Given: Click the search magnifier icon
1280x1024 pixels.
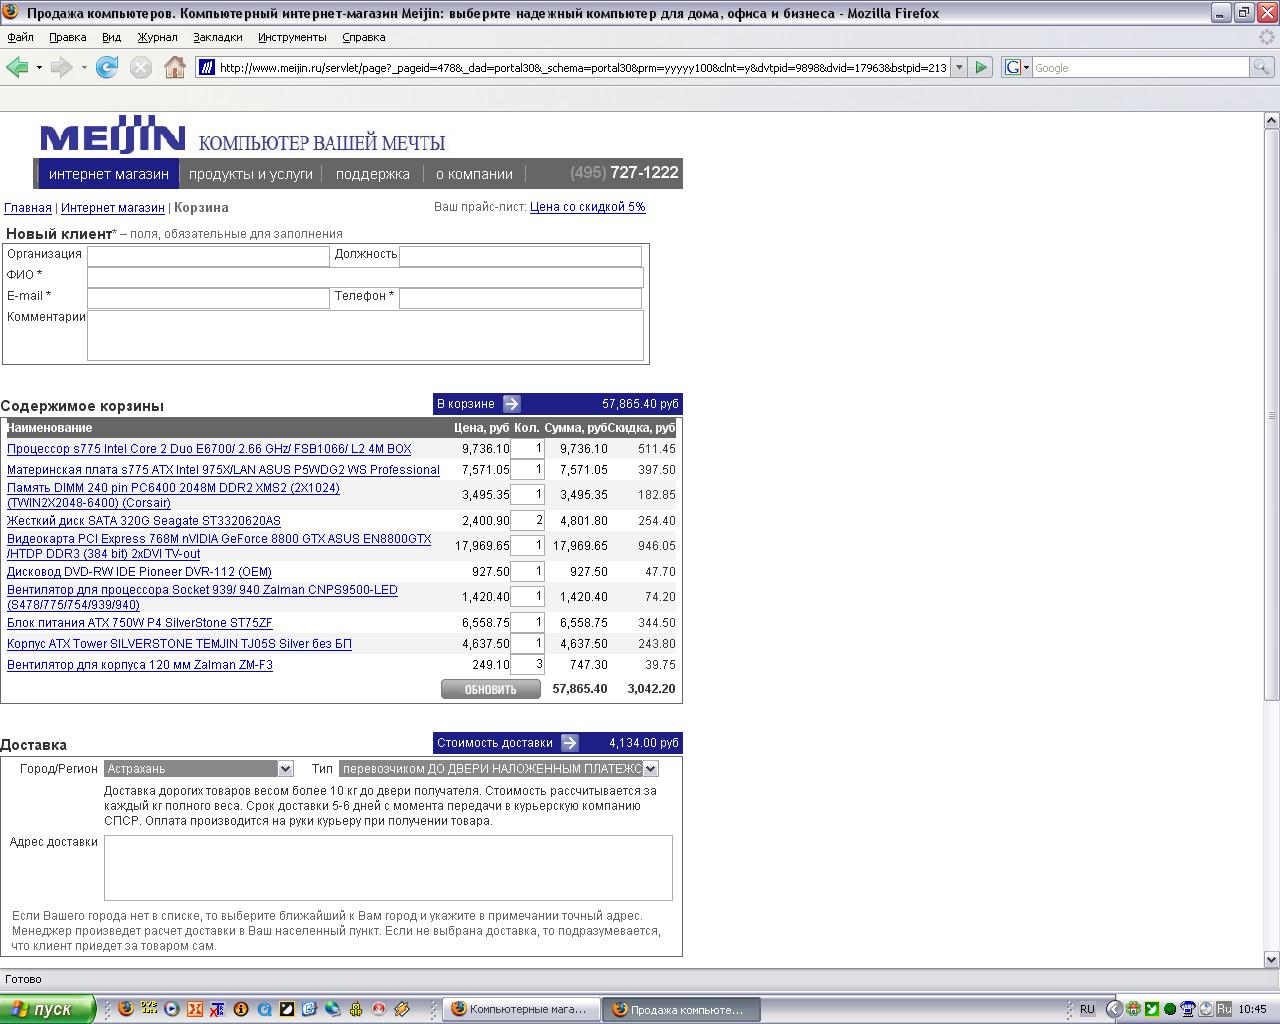Looking at the screenshot, I should (x=1262, y=67).
